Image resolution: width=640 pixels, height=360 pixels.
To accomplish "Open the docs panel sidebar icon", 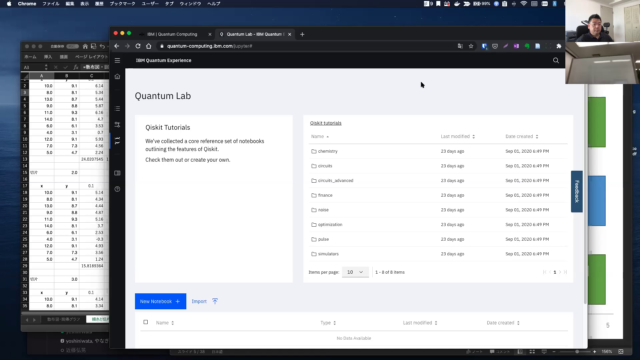I will coord(117,173).
